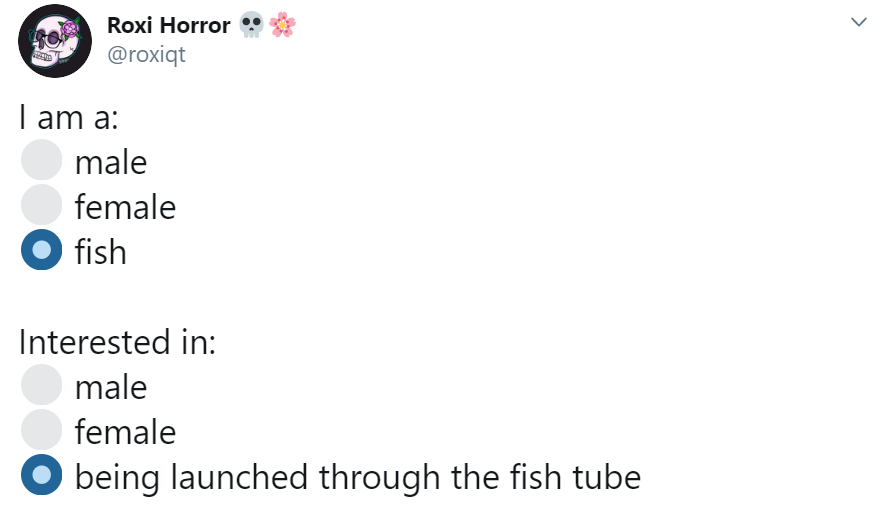Open the Roxi Horror display name
Screen dimensions: 890x509
[169, 26]
